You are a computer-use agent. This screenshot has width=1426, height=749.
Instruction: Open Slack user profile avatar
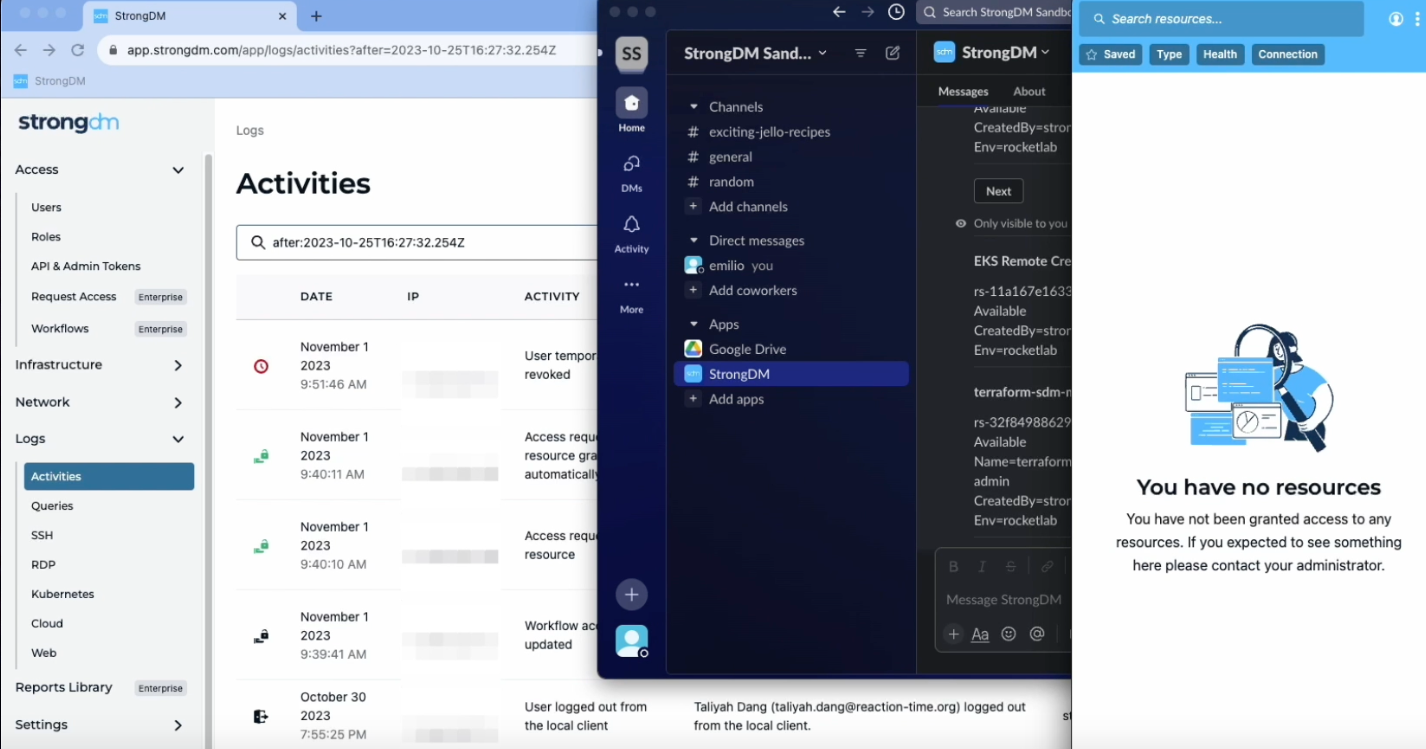pyautogui.click(x=631, y=641)
